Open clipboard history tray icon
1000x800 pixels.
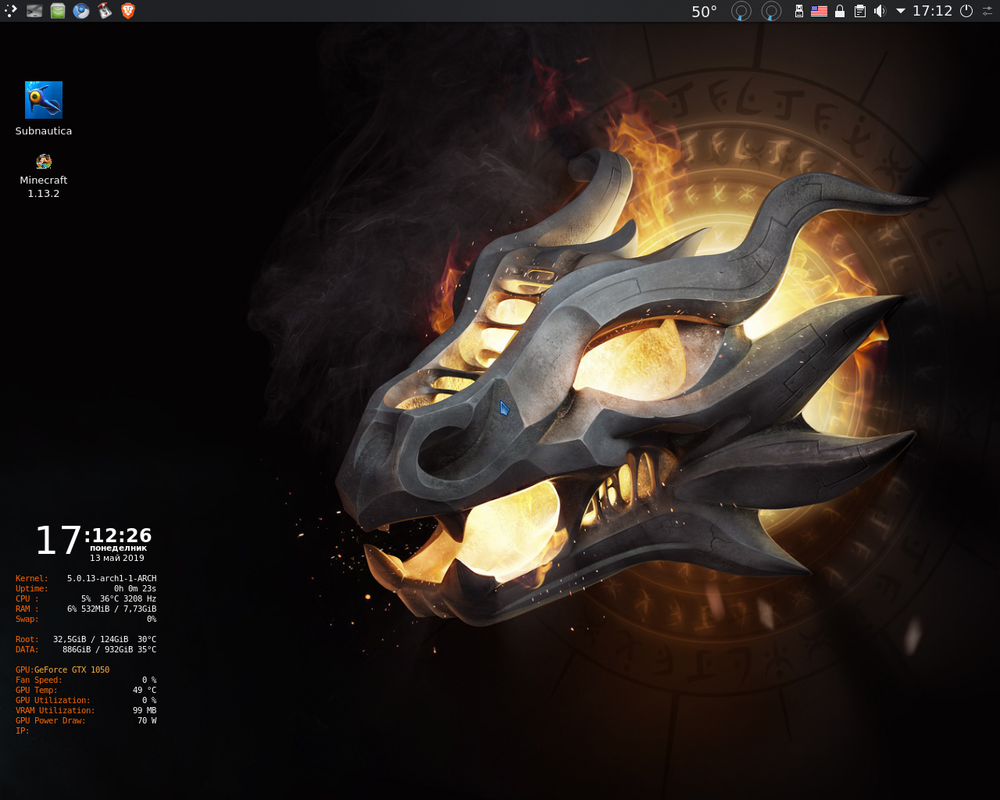click(x=860, y=11)
